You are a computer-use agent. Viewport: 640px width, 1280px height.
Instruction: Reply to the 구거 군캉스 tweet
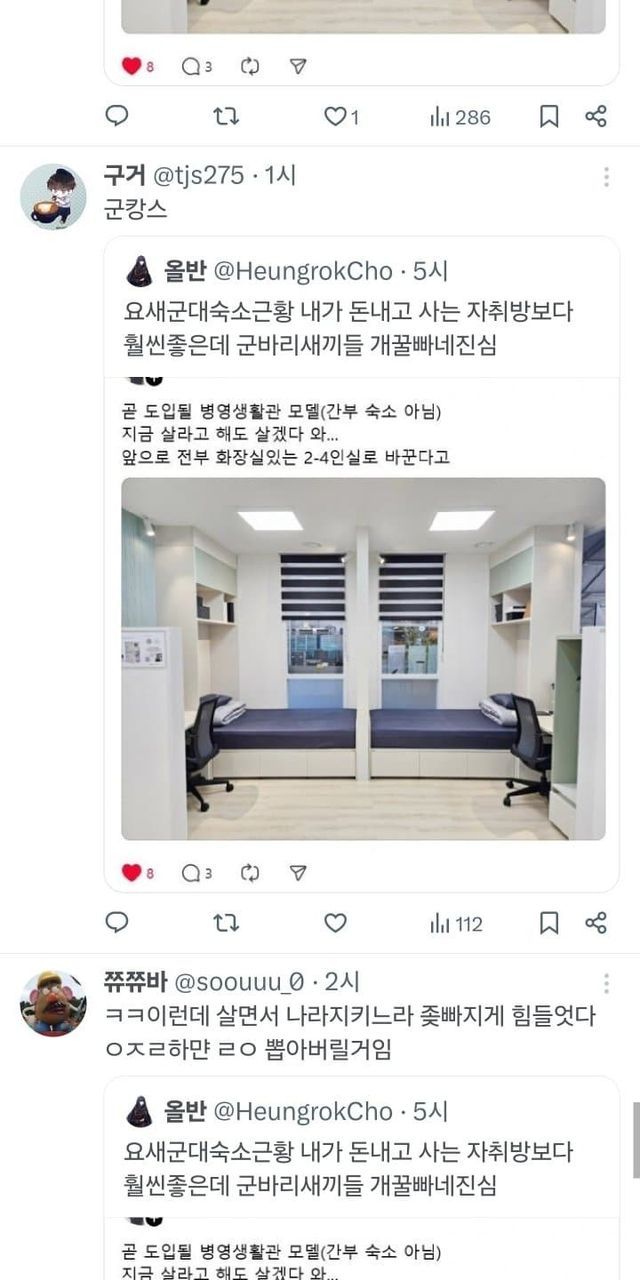coord(117,923)
